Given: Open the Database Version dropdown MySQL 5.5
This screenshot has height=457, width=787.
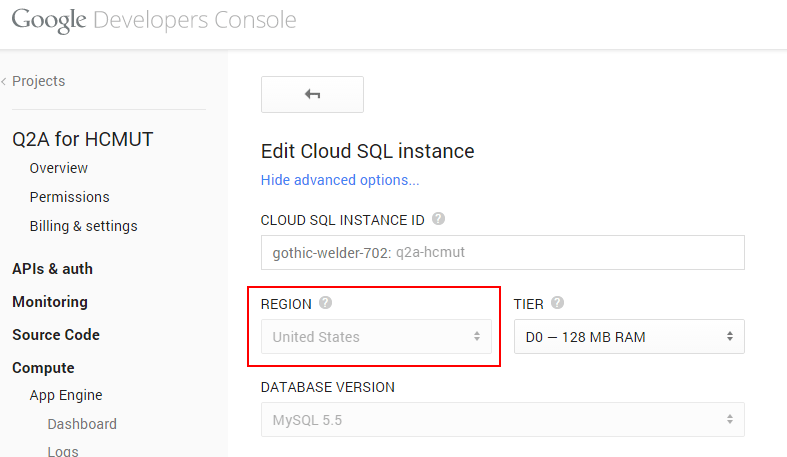Looking at the screenshot, I should coord(502,419).
